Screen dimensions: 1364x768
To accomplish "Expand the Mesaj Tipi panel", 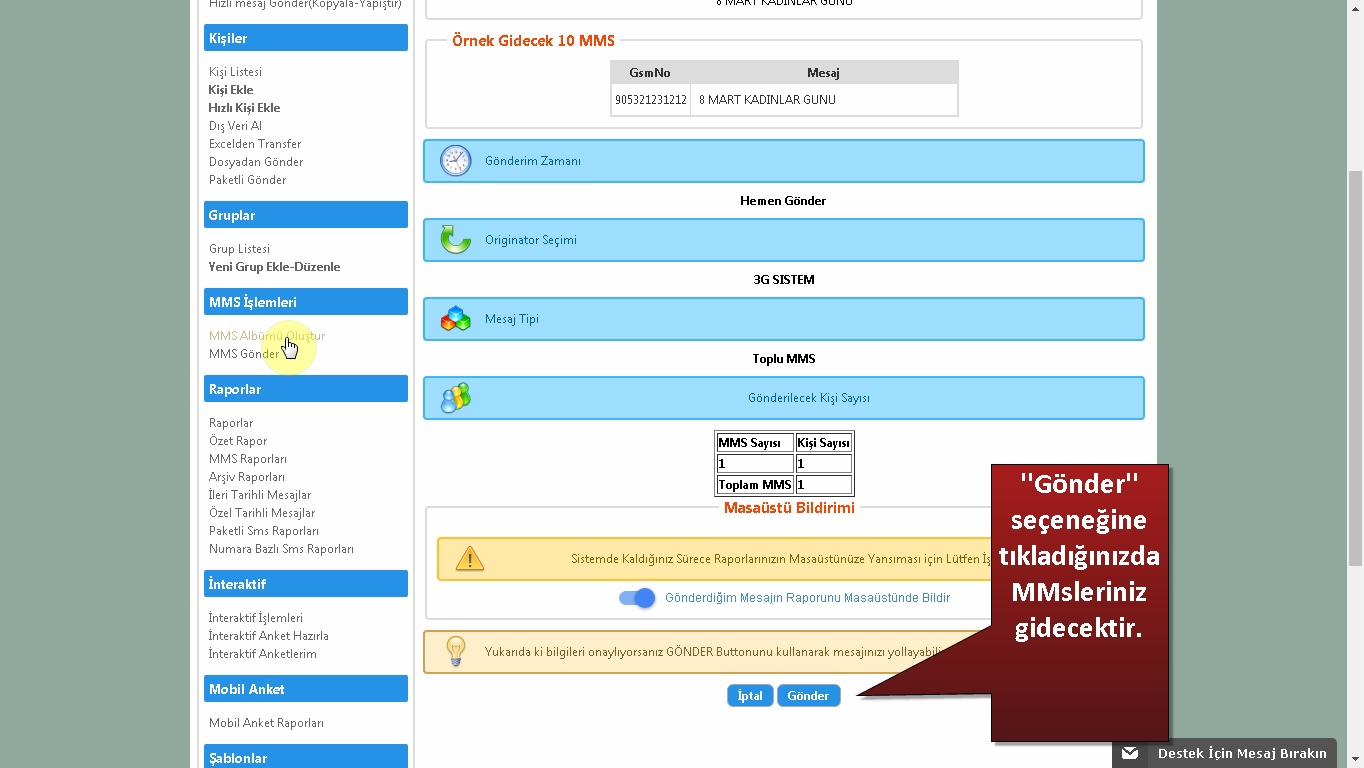I will point(512,319).
